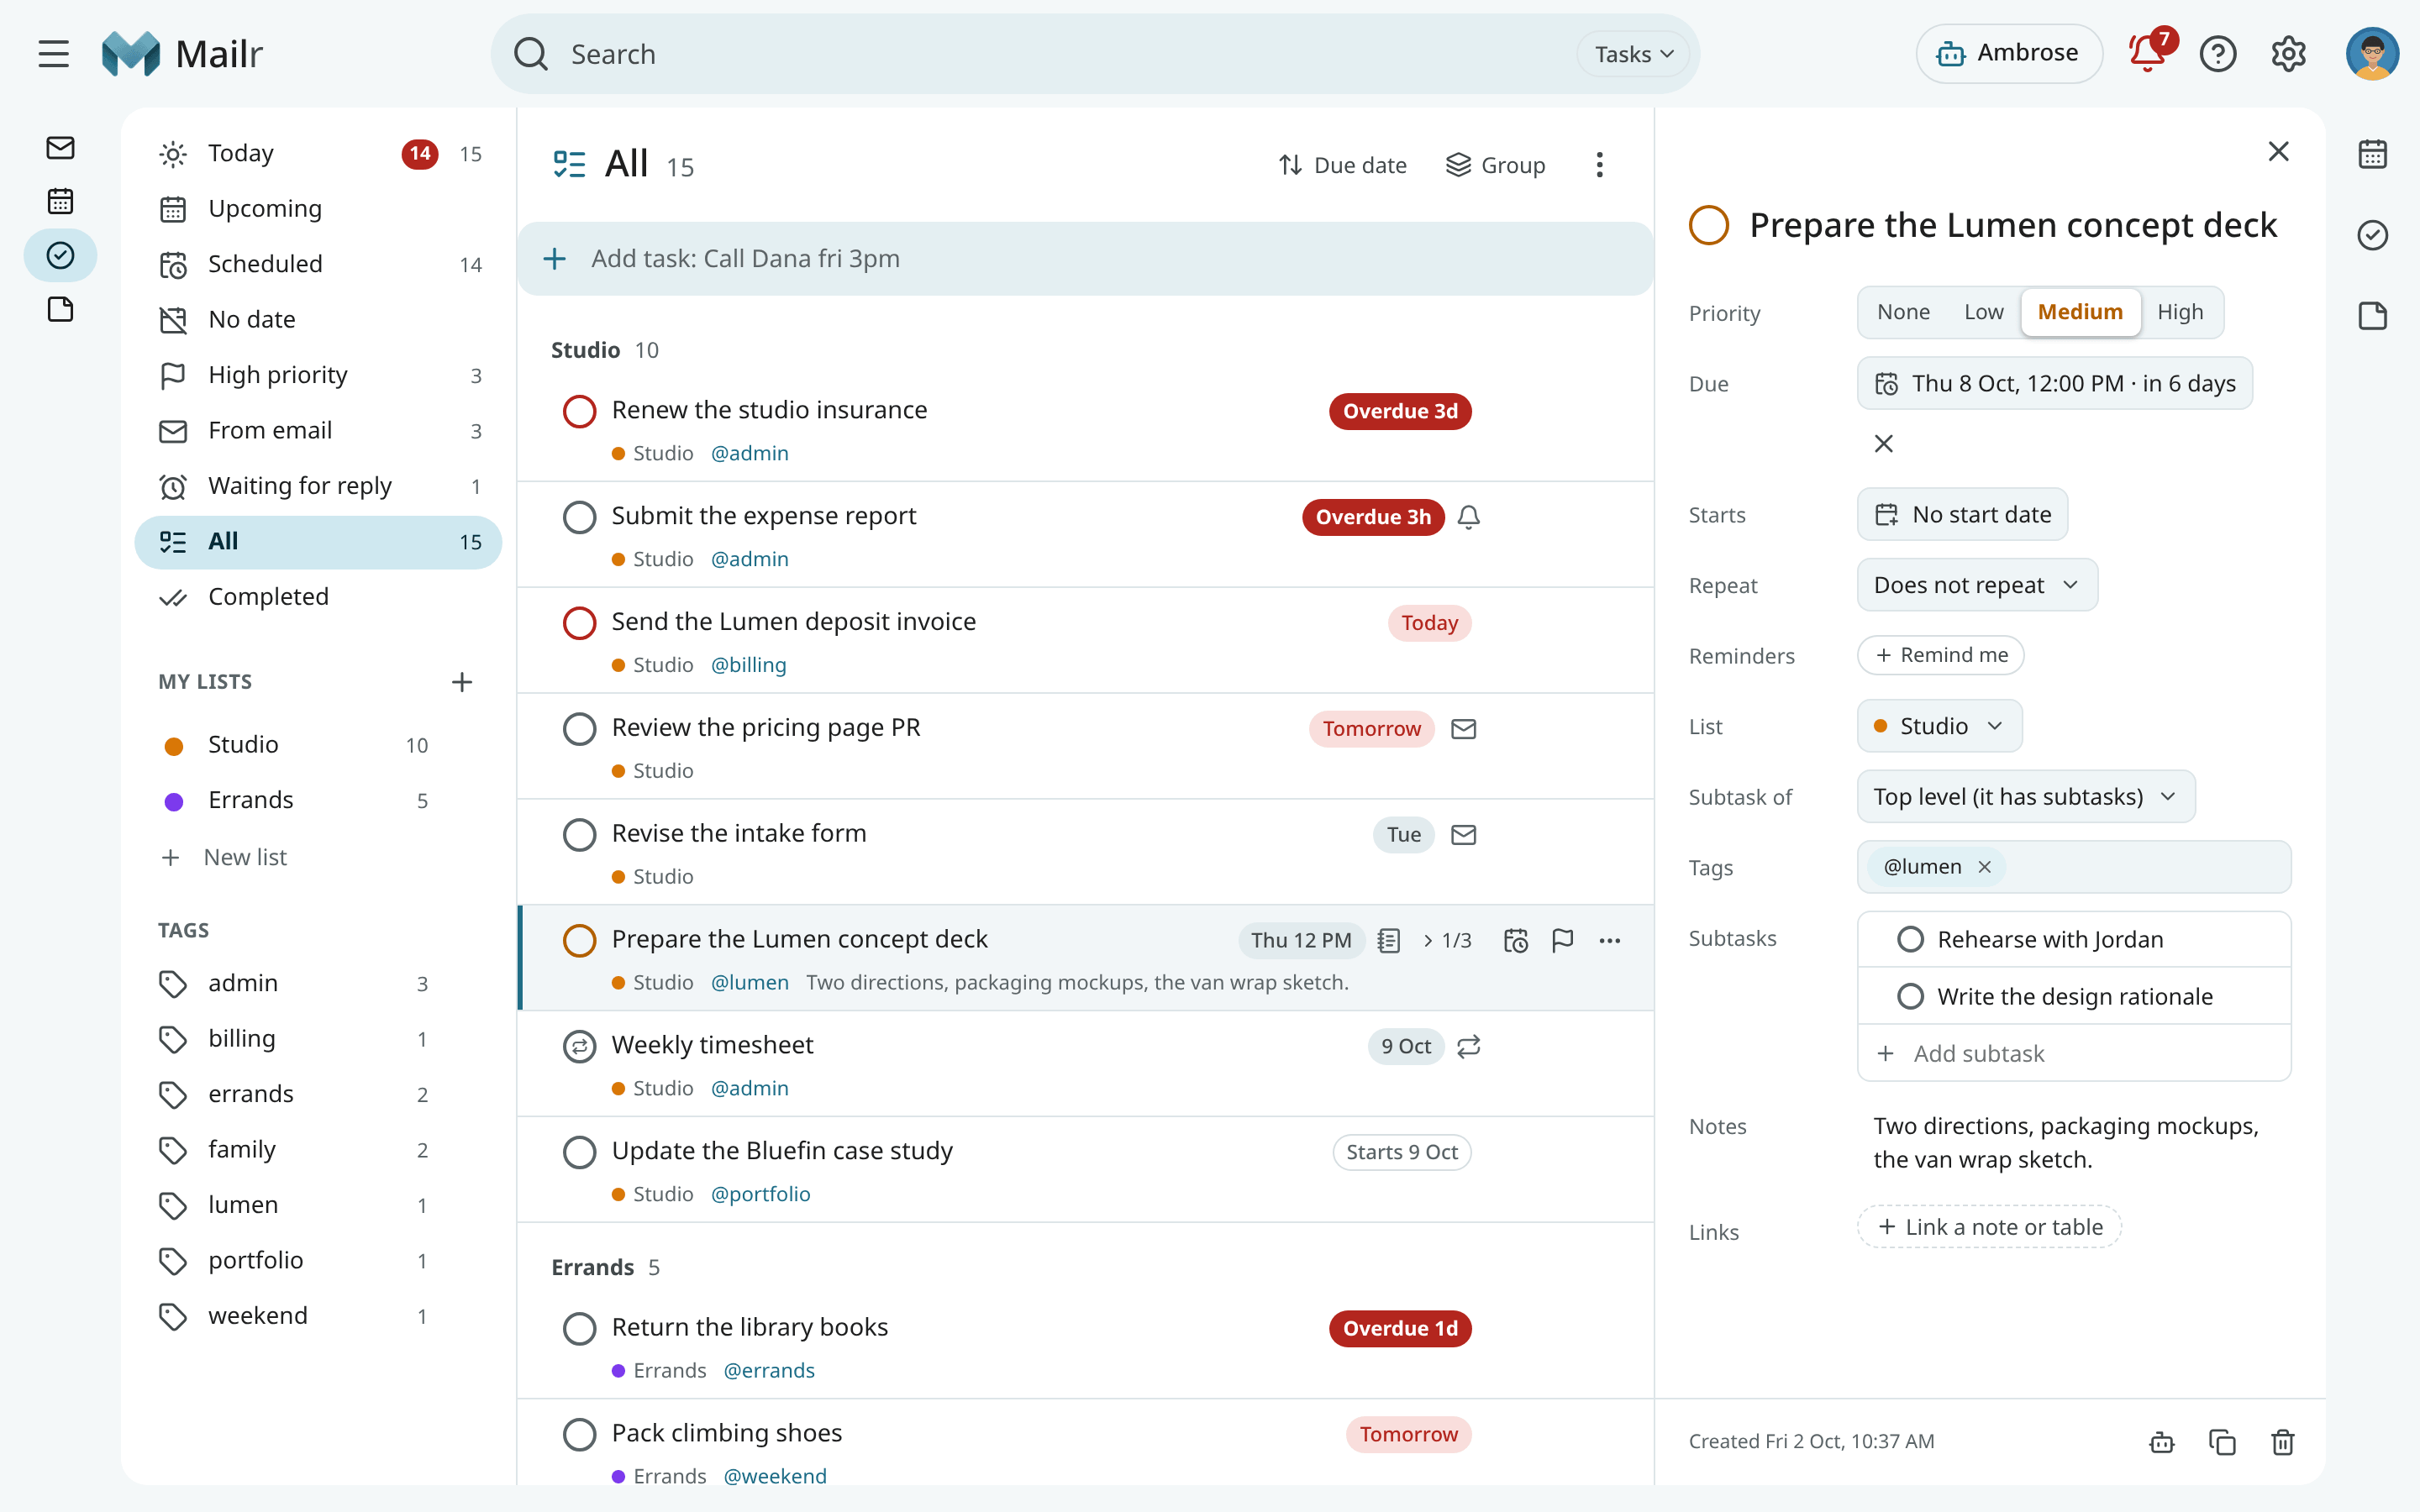Open the notifications bell with badge 7
2420x1512 pixels.
click(x=2148, y=53)
